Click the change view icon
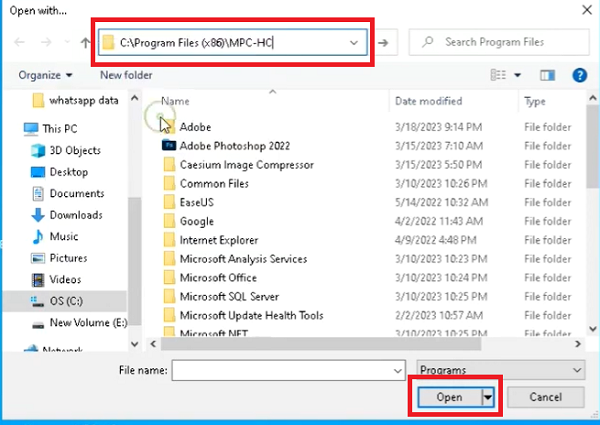The width and height of the screenshot is (600, 425). (498, 75)
